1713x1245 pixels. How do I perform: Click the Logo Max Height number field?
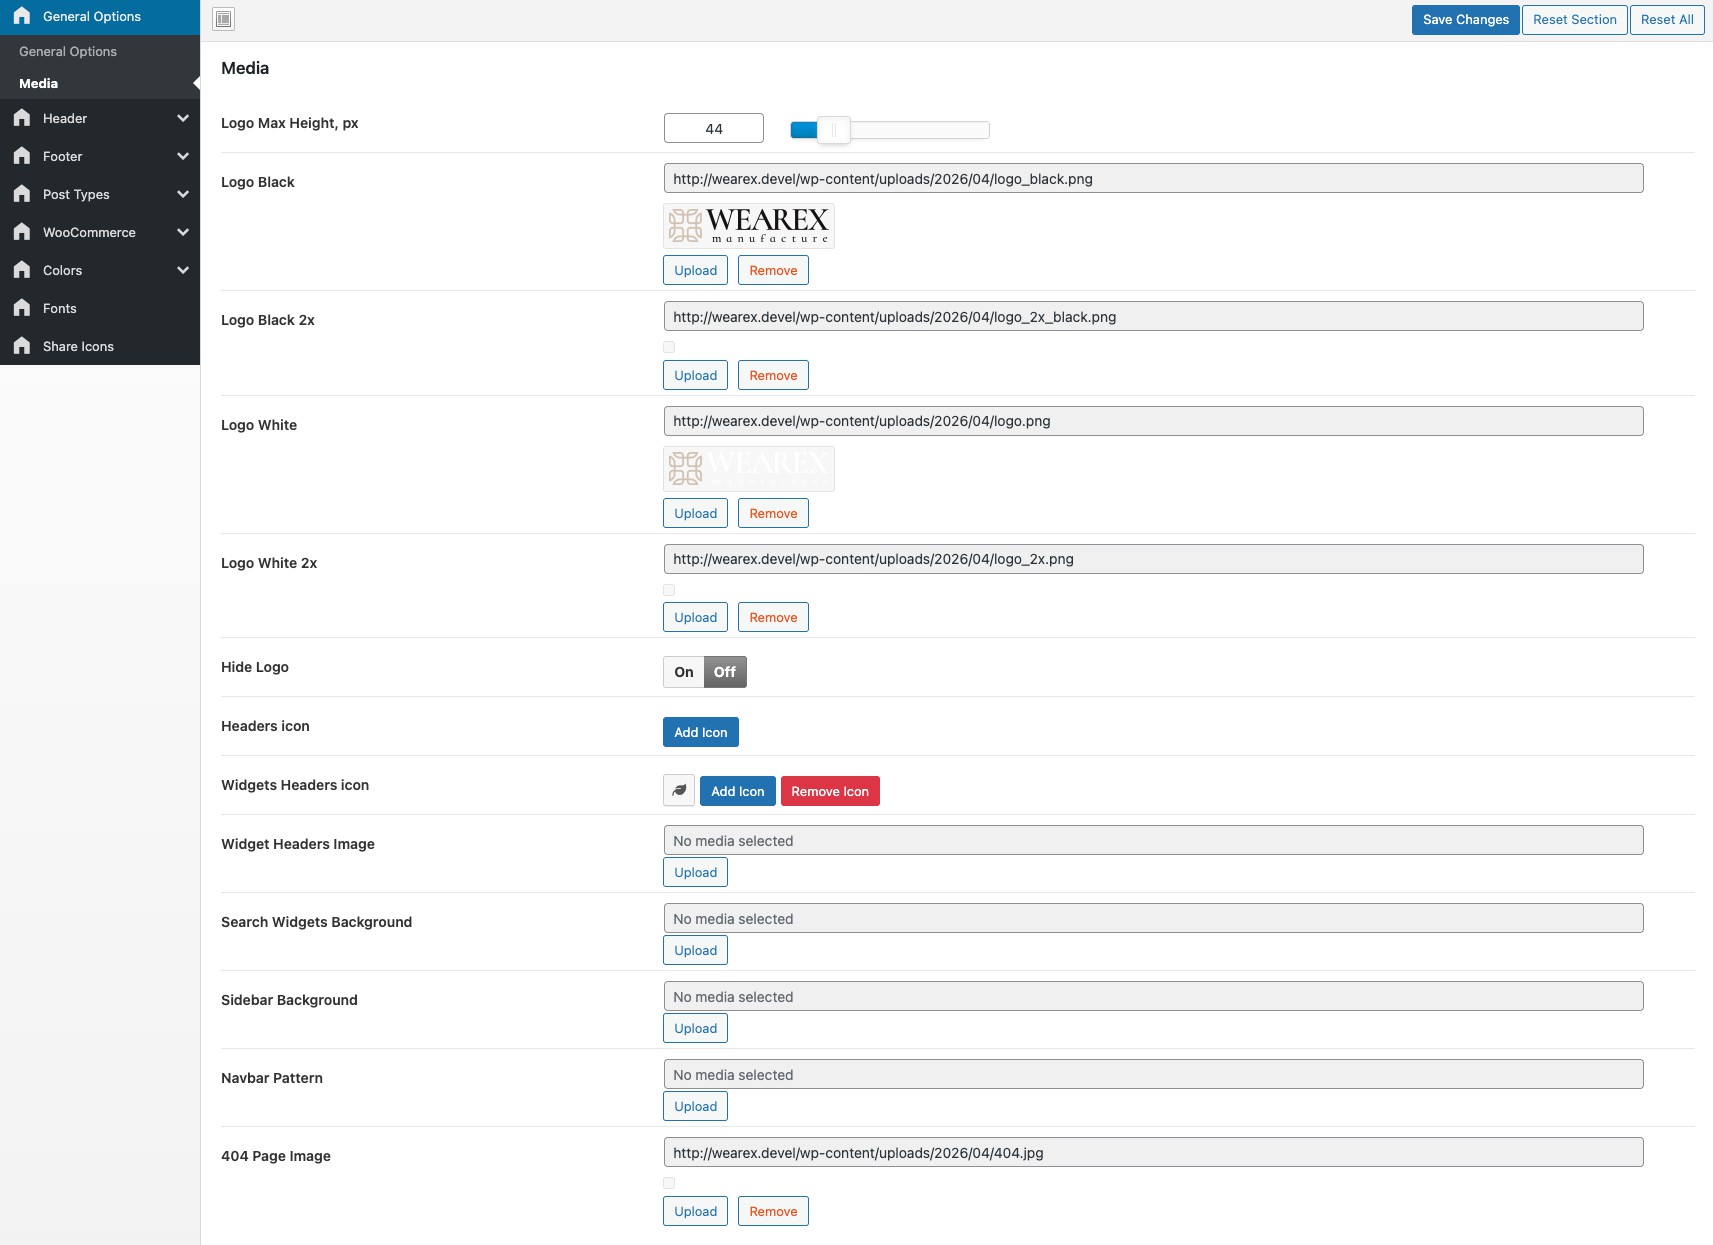tap(713, 129)
